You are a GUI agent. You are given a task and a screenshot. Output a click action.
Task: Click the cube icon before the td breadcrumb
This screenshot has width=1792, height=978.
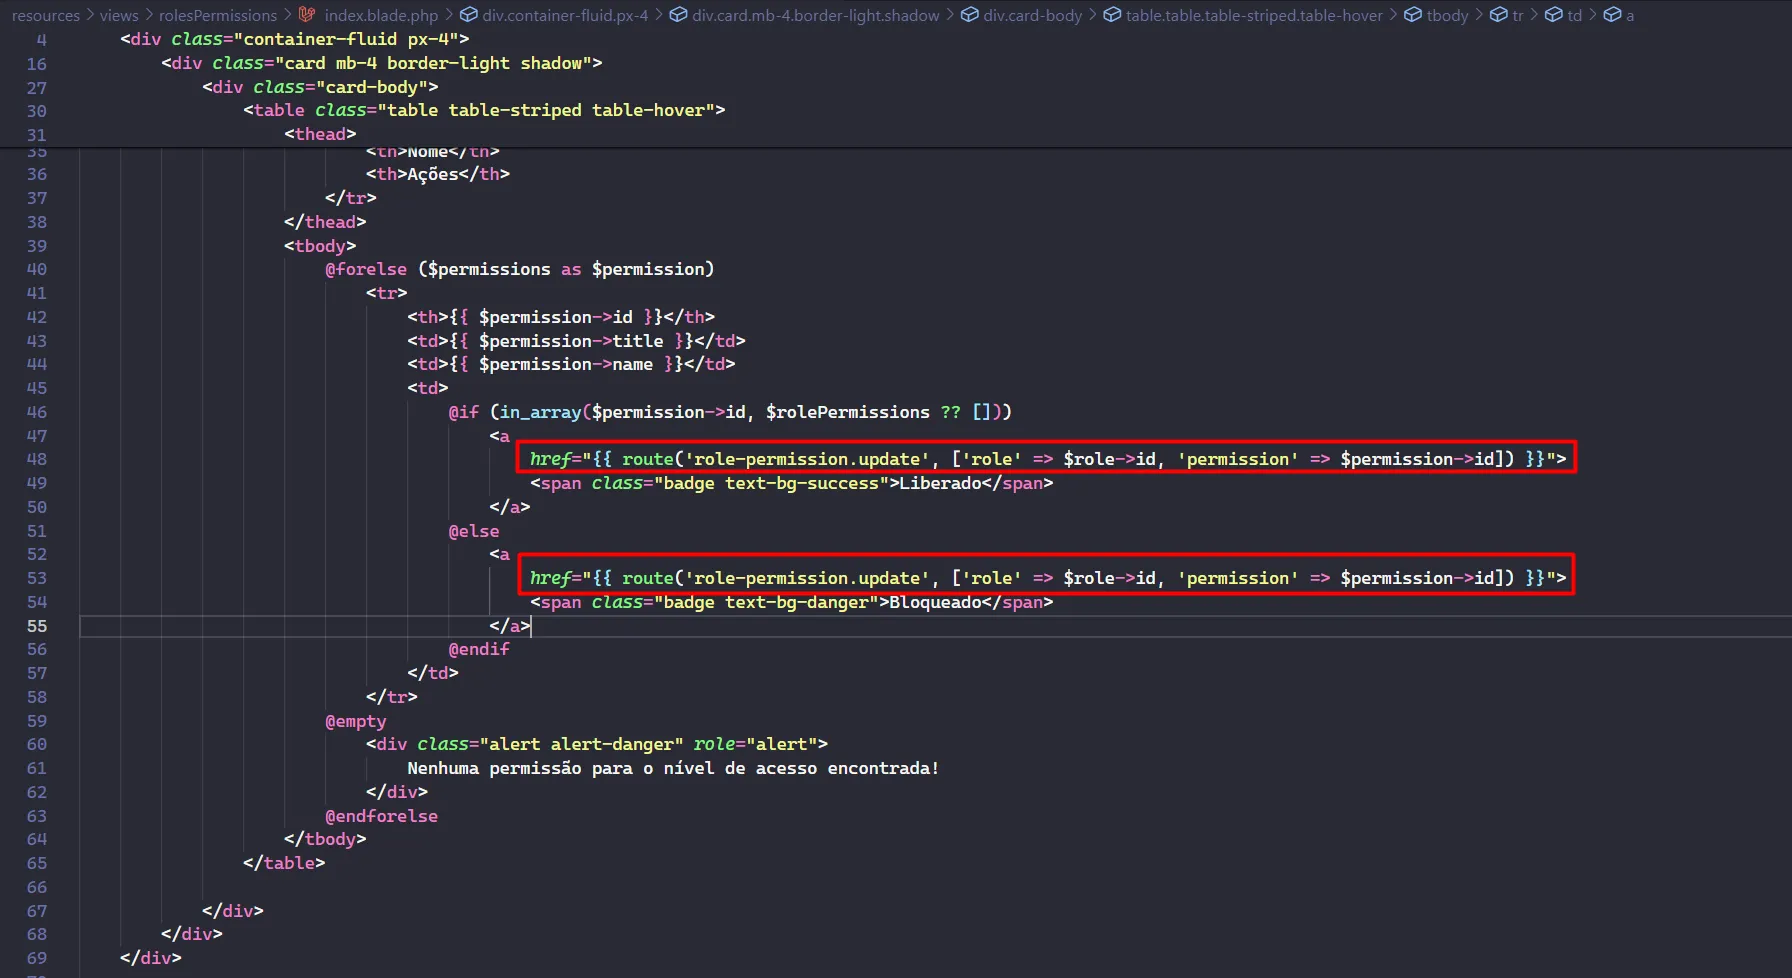pos(1554,15)
